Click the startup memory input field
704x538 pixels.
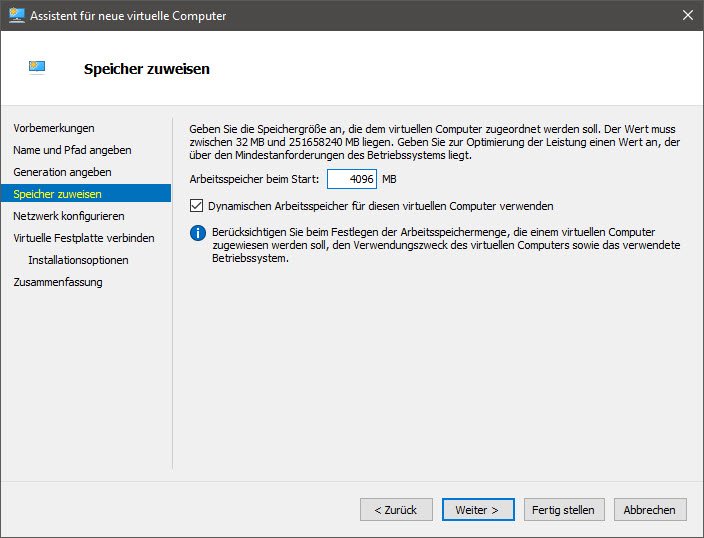(351, 179)
